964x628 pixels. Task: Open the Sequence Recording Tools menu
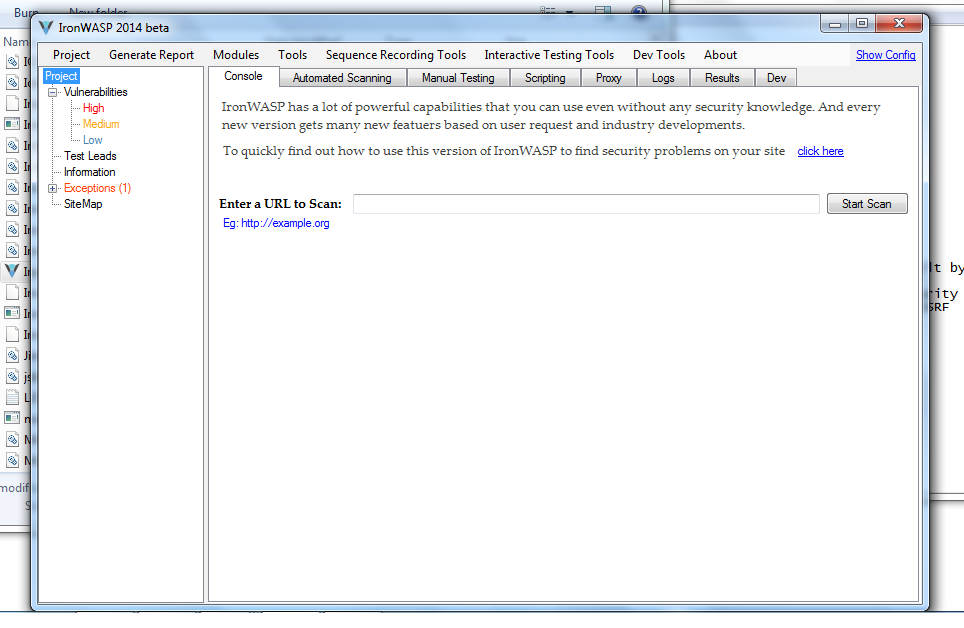click(x=398, y=55)
